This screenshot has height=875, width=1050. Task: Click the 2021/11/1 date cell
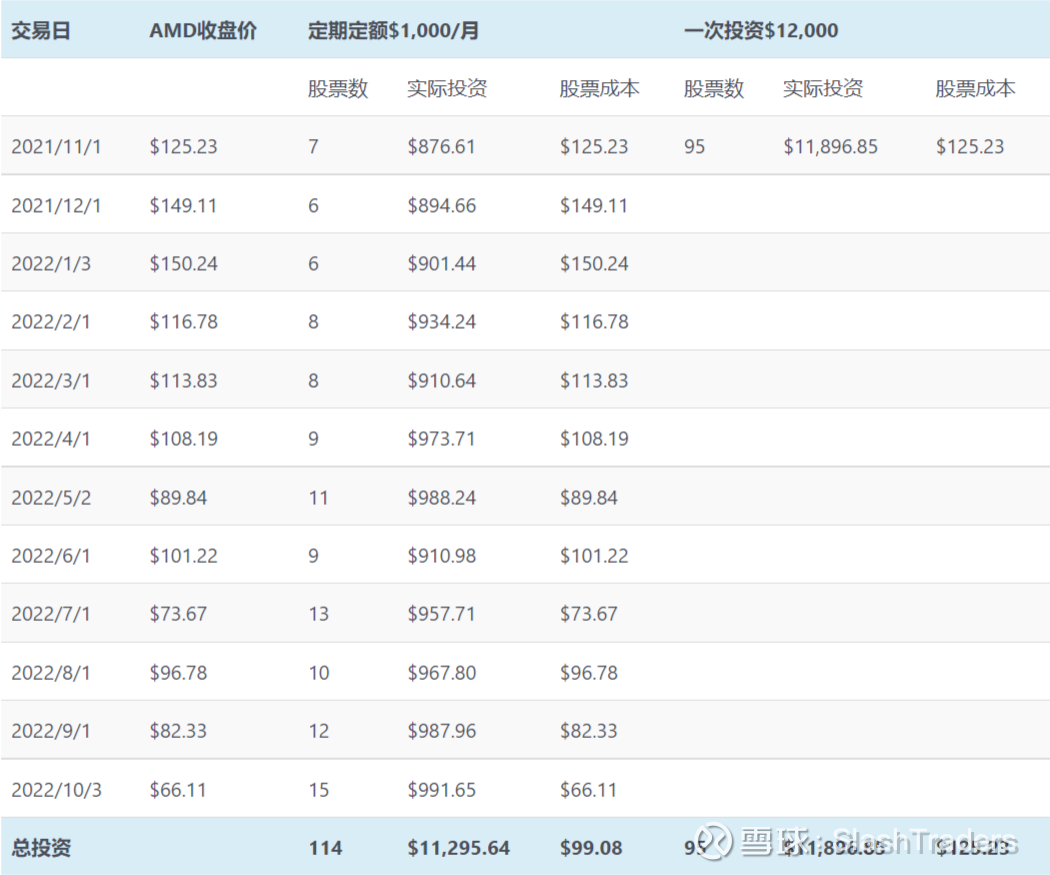(56, 147)
